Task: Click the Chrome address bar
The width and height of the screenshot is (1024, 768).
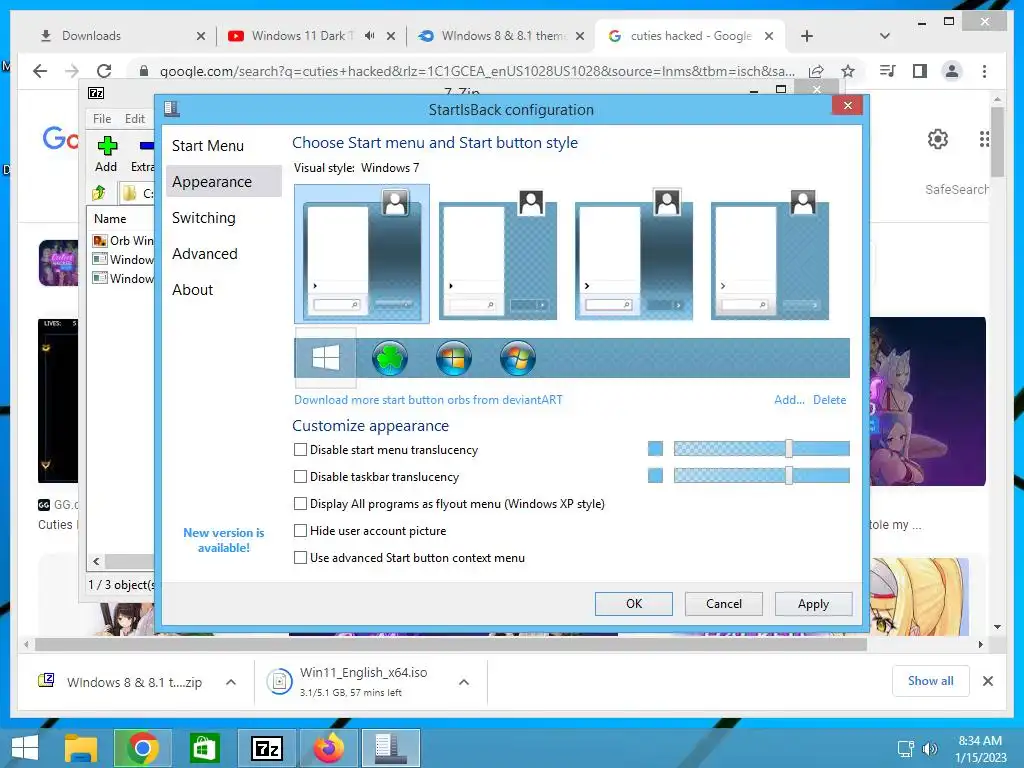Action: coord(475,71)
